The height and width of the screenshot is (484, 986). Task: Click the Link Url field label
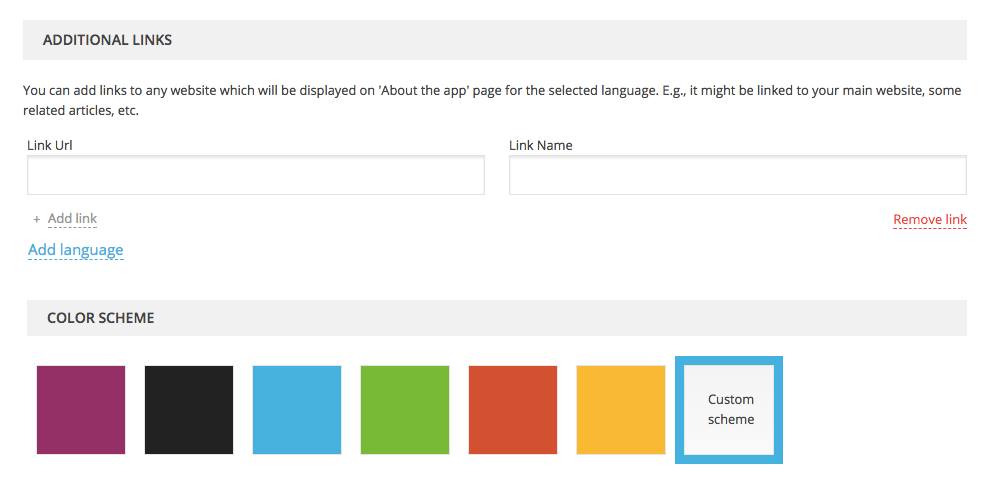click(50, 145)
